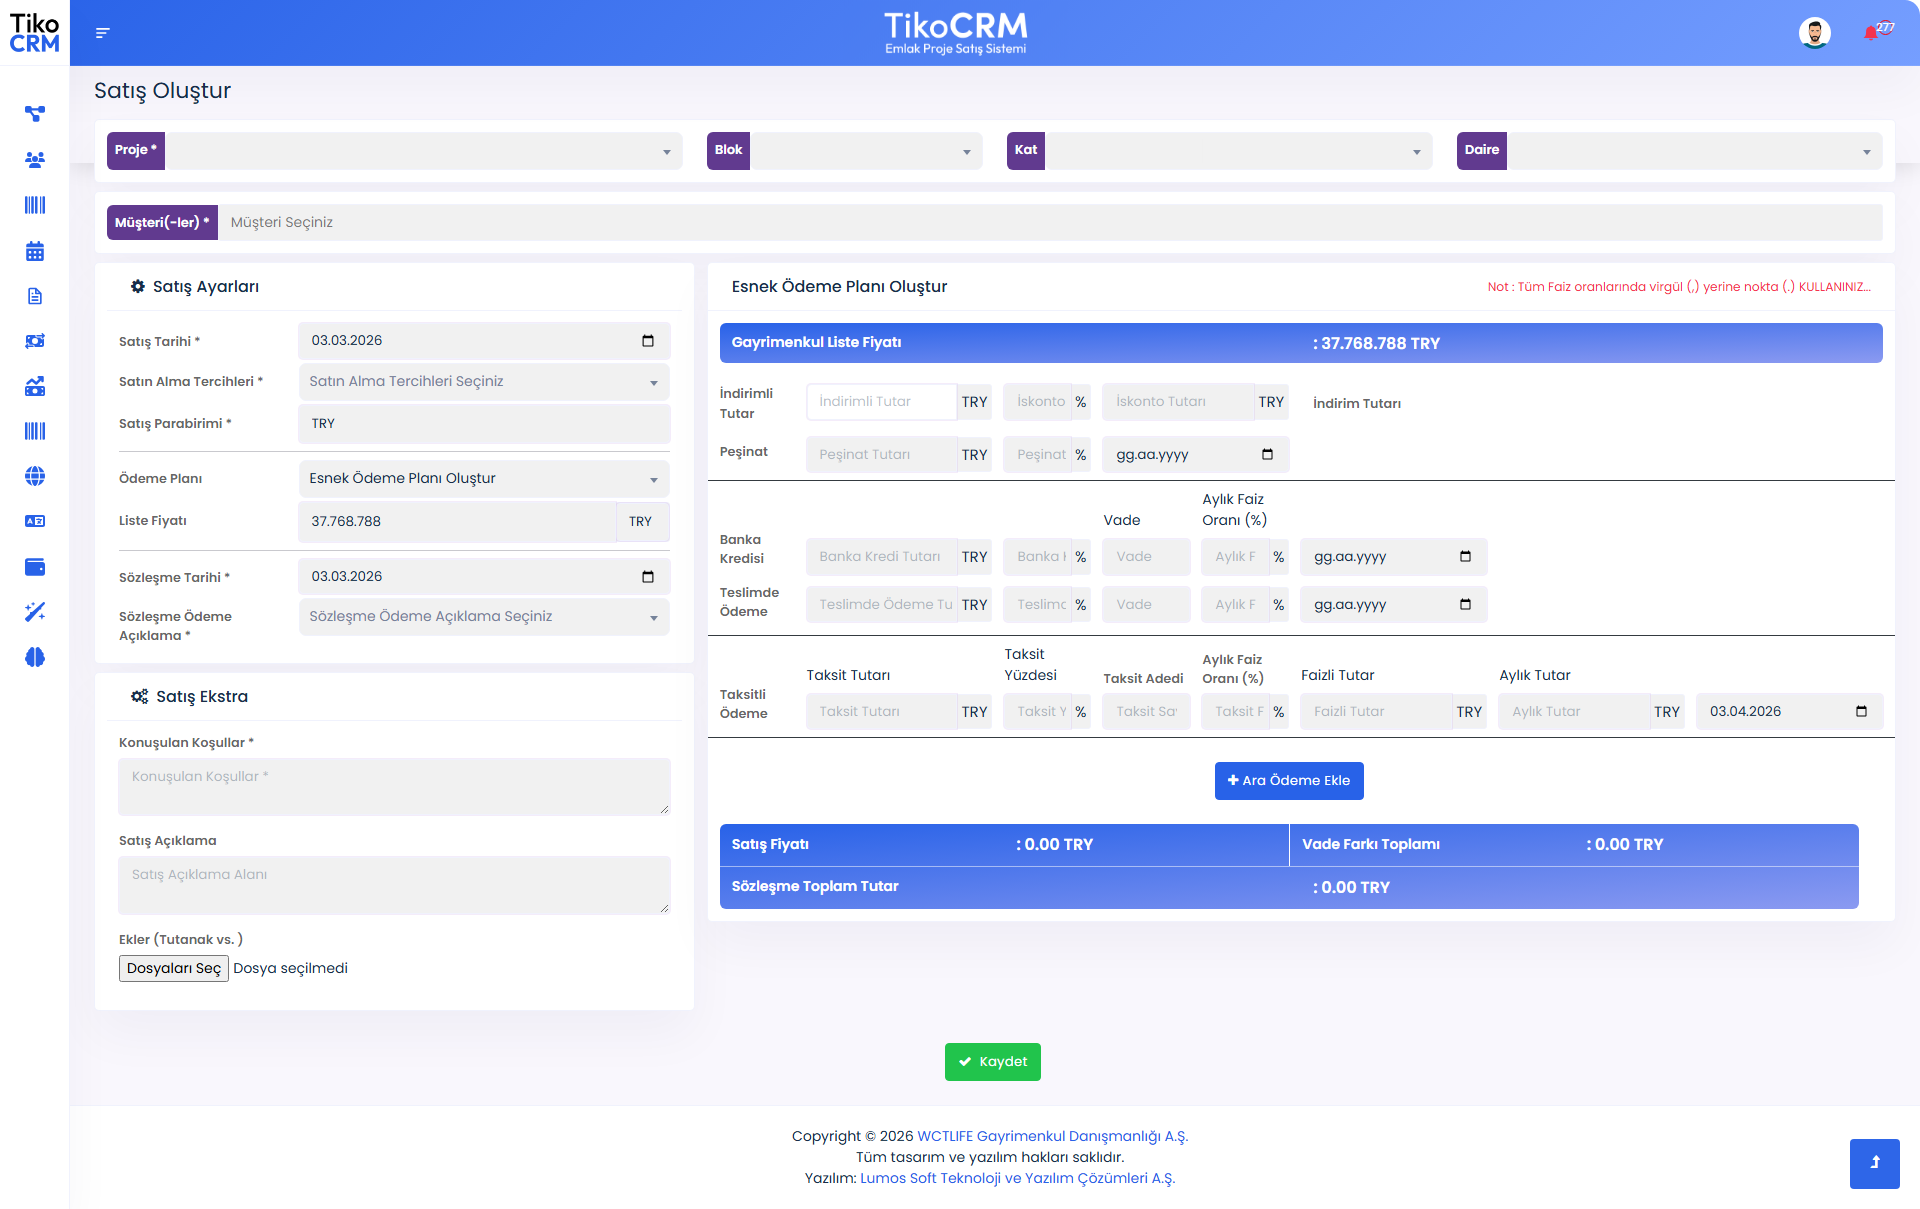Click the Müşteri Seçiniz input field
This screenshot has height=1209, width=1920.
1048,223
